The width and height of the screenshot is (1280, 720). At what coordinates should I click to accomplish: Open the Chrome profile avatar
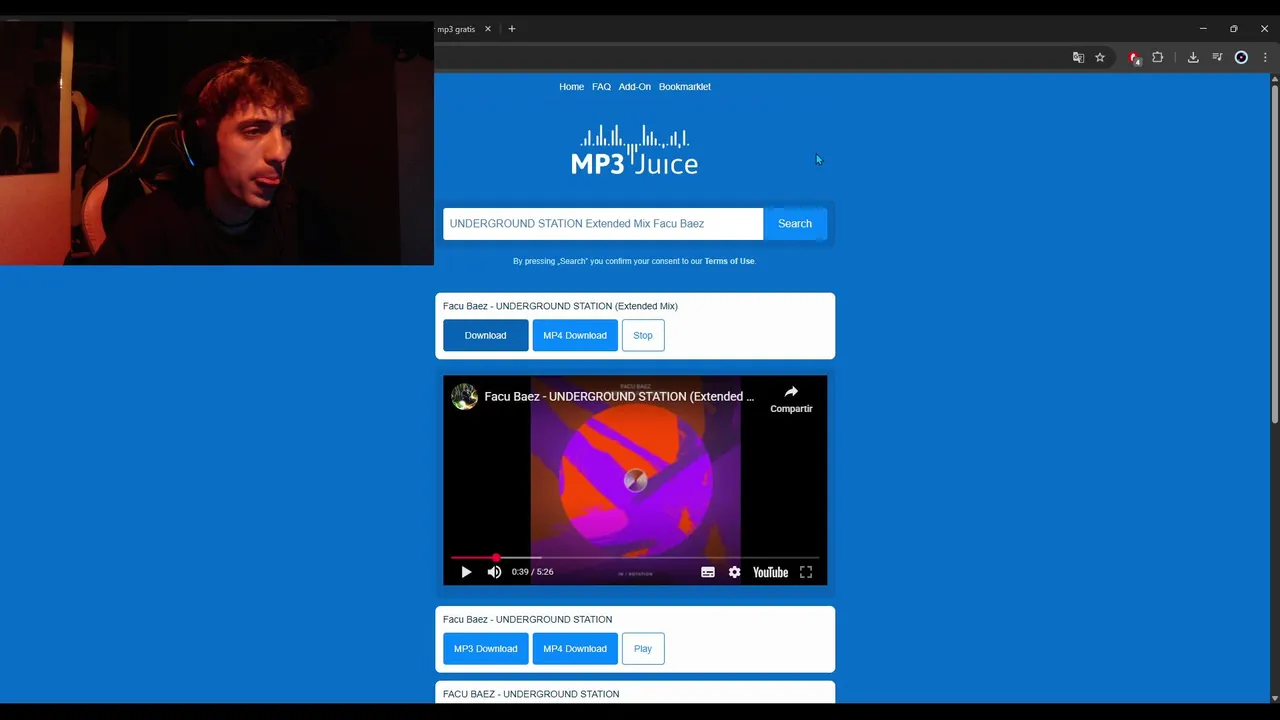[1241, 58]
